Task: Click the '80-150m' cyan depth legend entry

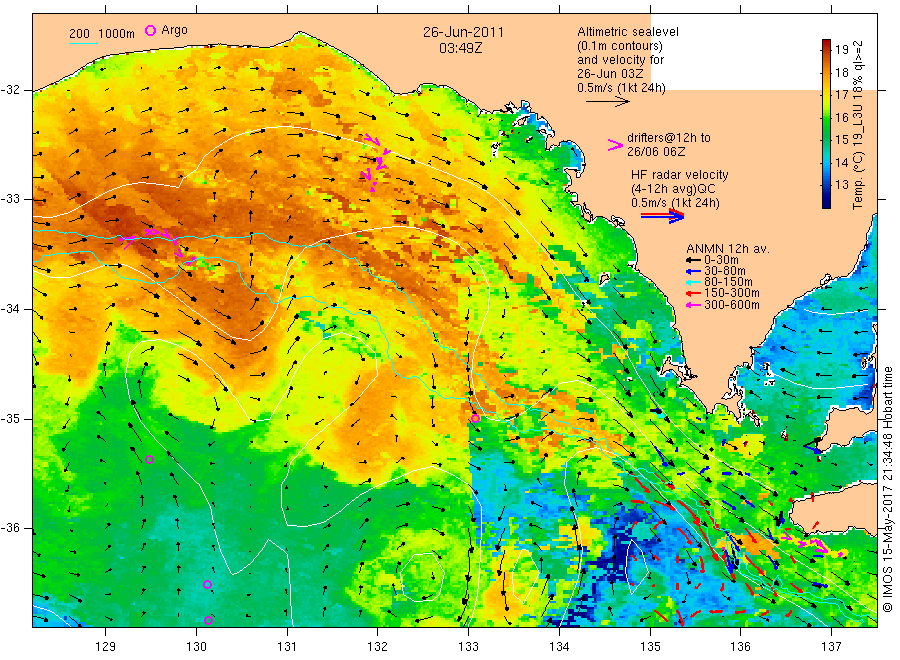Action: pyautogui.click(x=719, y=282)
